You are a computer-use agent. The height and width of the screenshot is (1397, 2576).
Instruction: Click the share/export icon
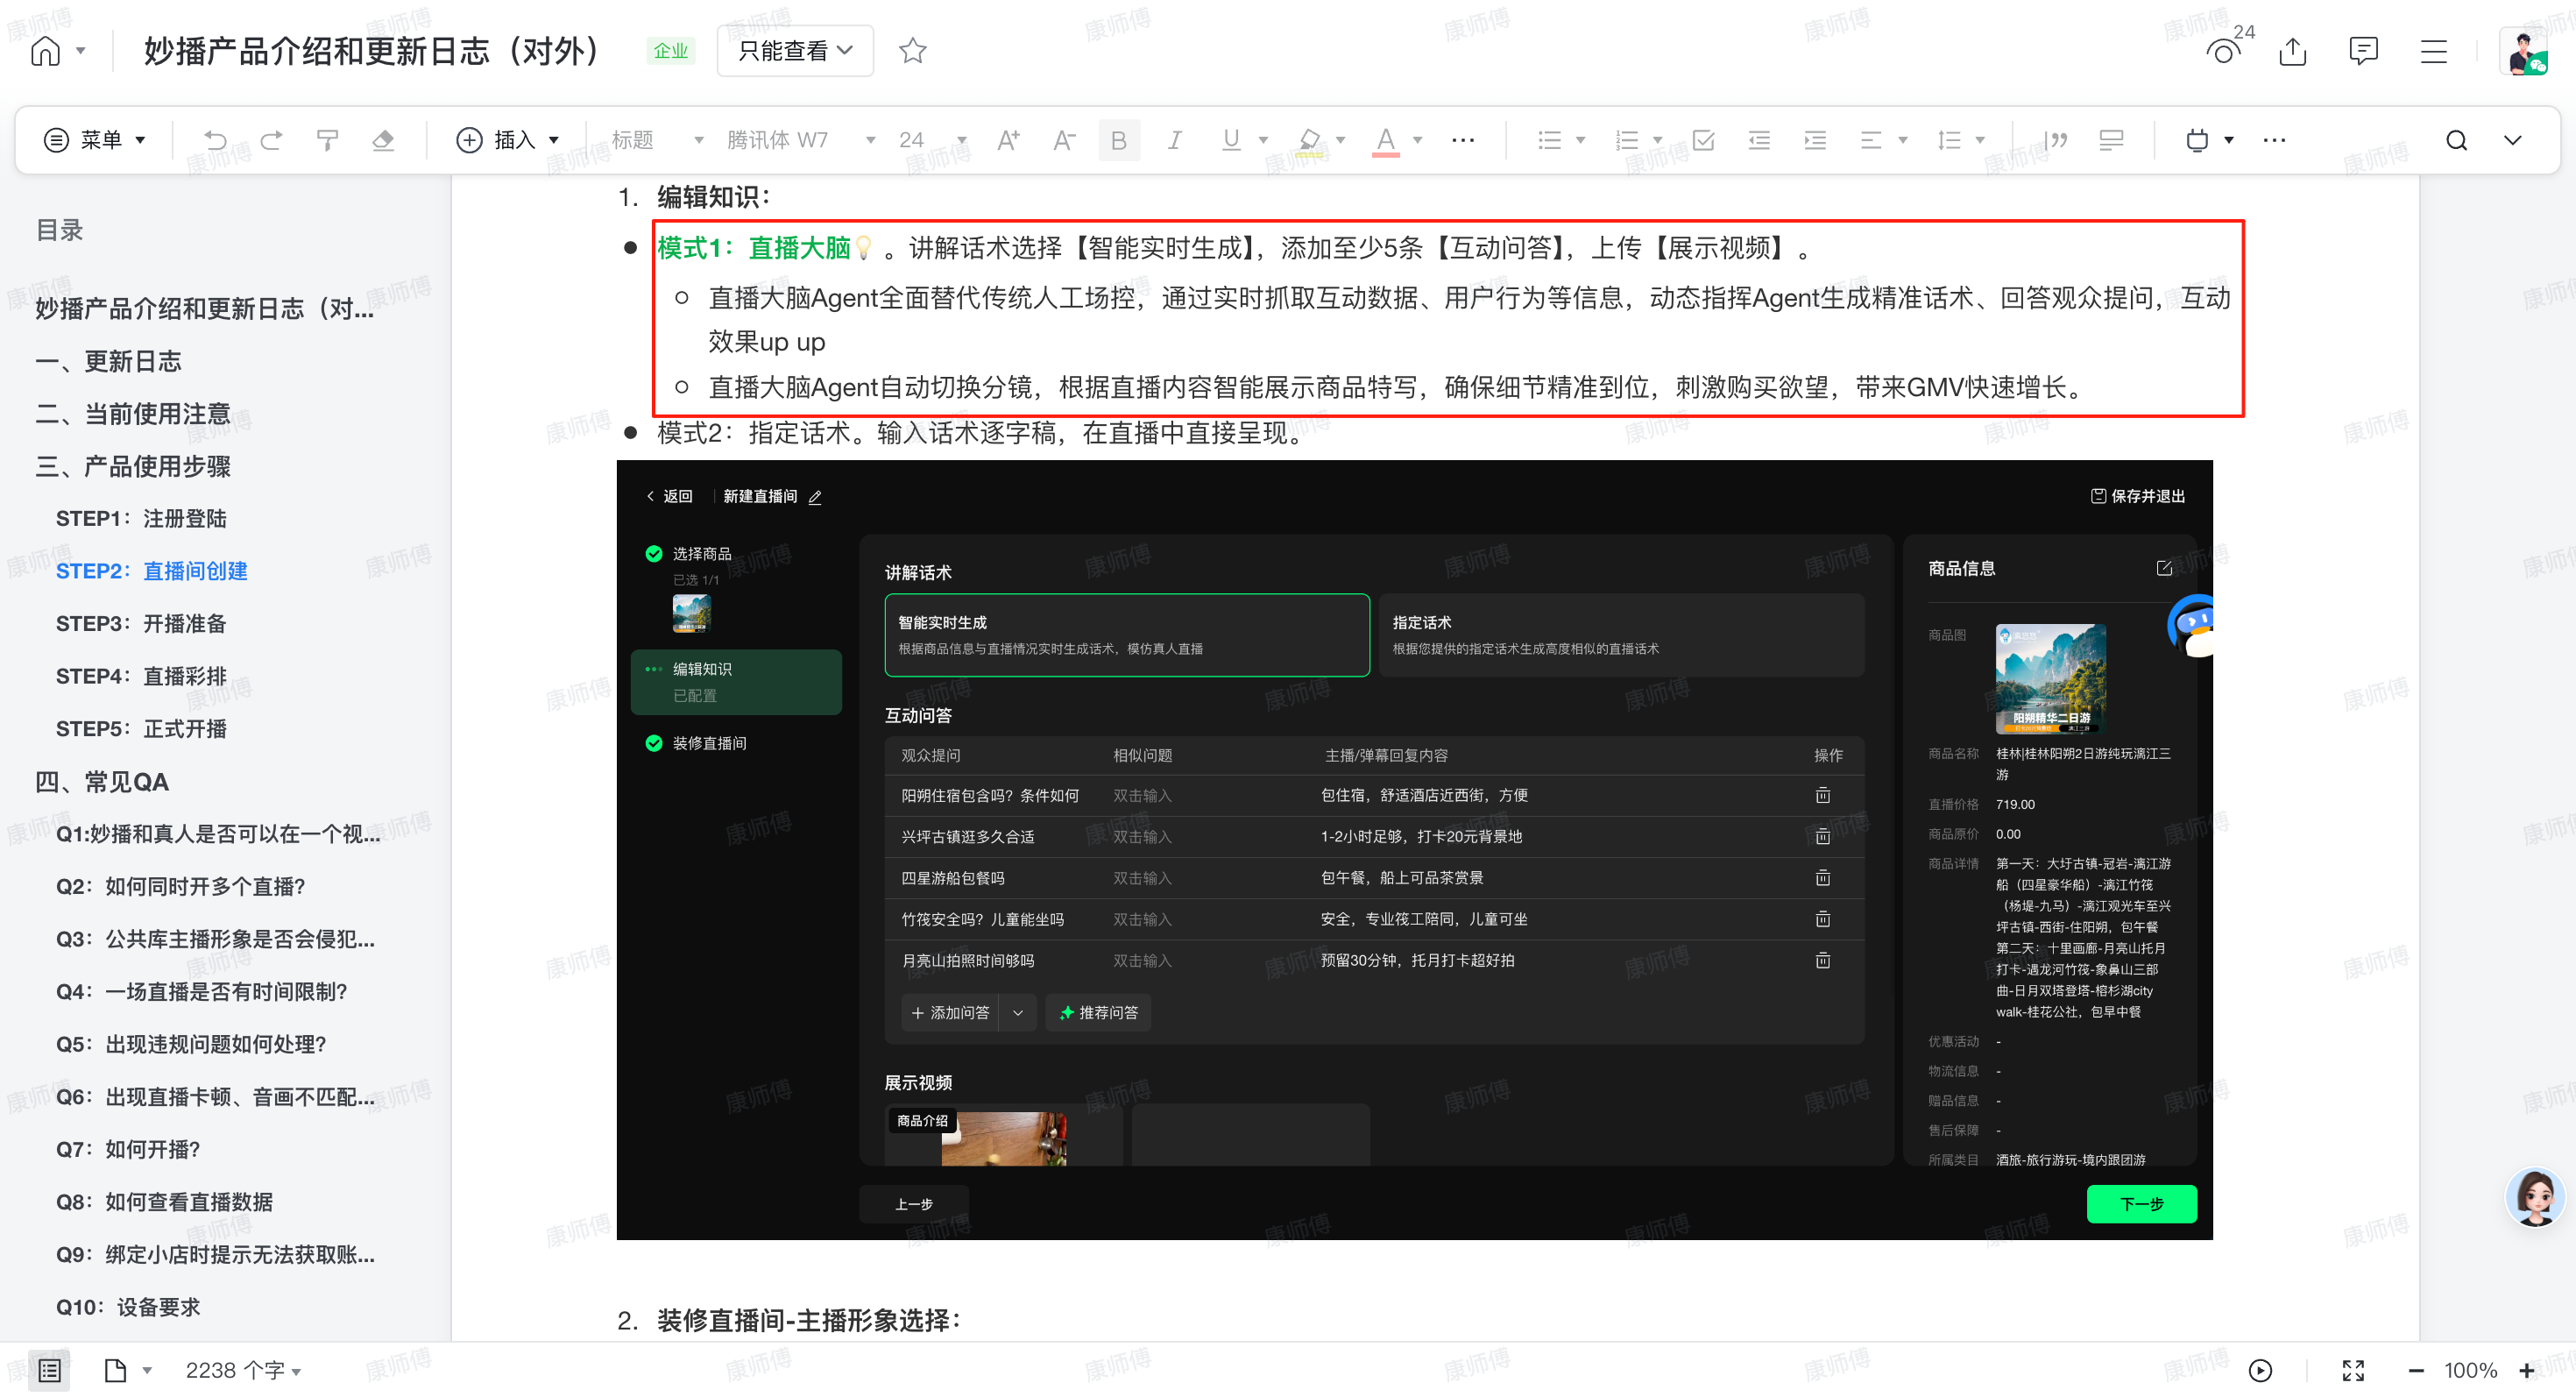coord(2292,51)
